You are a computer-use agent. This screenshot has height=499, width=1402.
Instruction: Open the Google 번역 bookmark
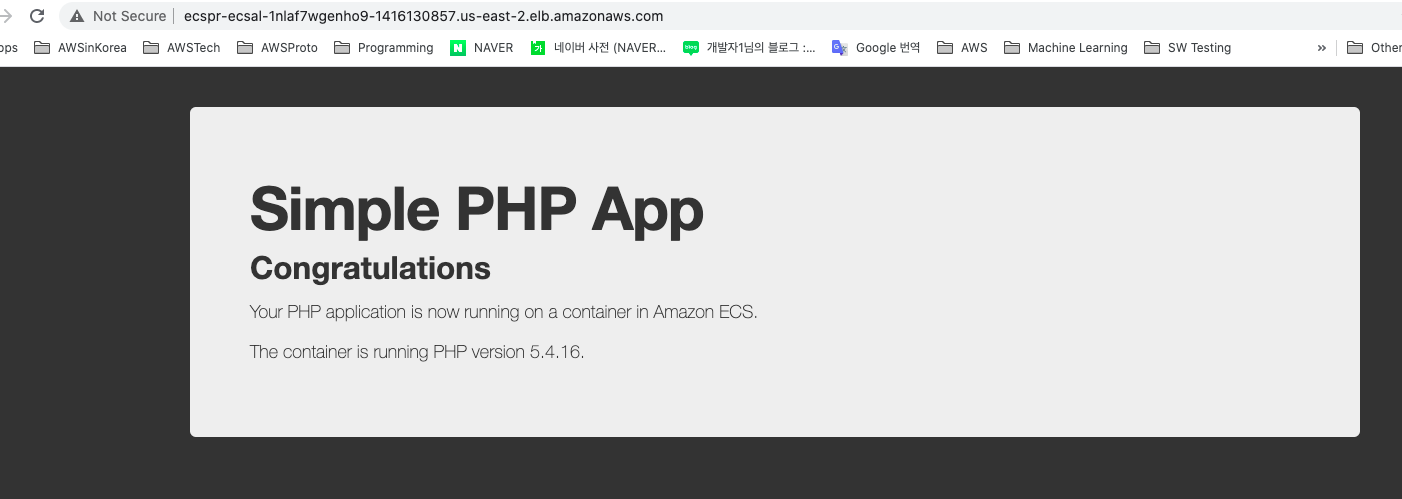[x=876, y=47]
